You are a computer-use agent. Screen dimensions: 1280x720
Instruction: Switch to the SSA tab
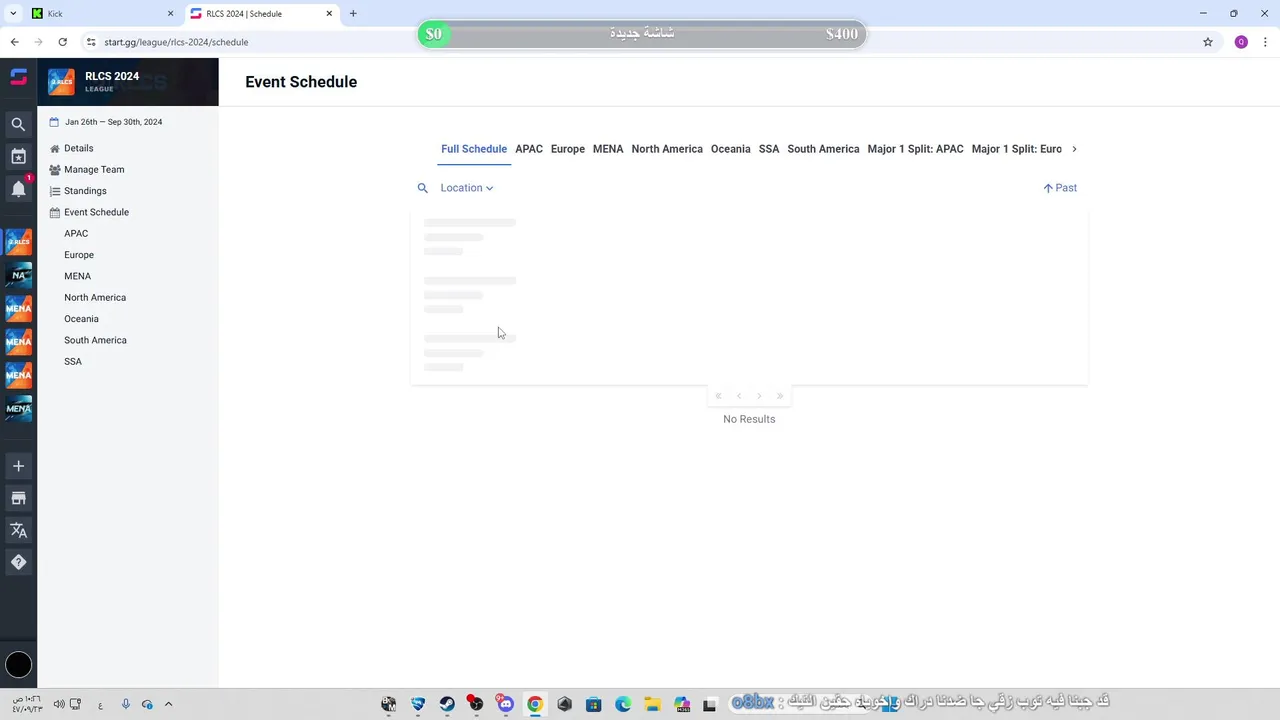[769, 149]
